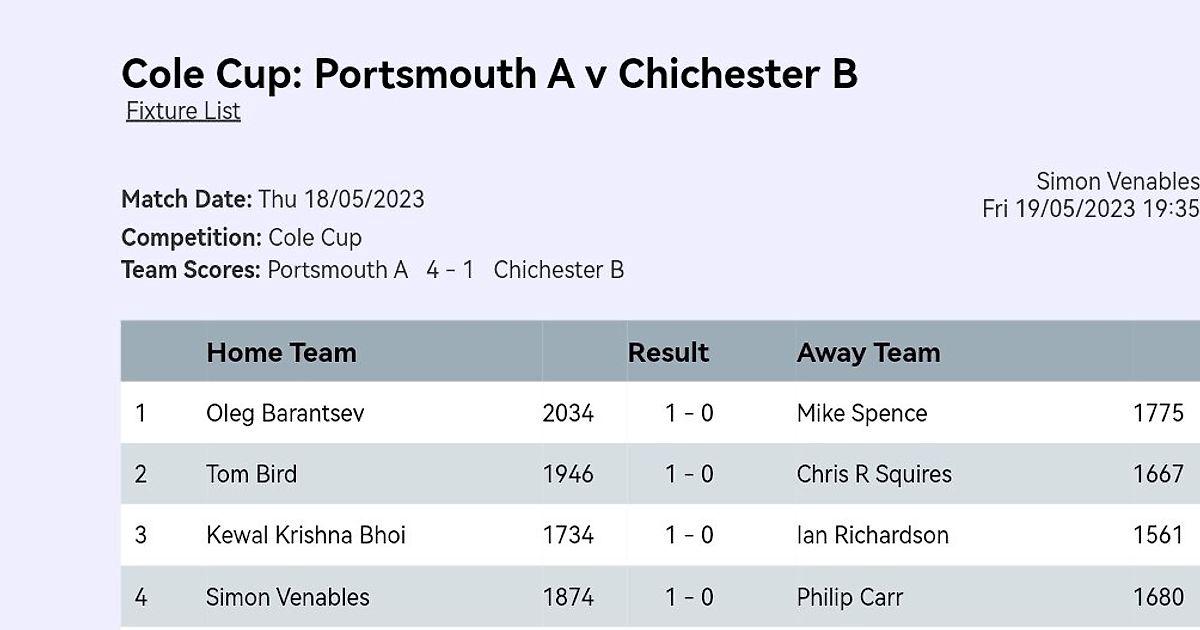Click away player Chris R Squires
This screenshot has height=630, width=1200.
coord(874,474)
